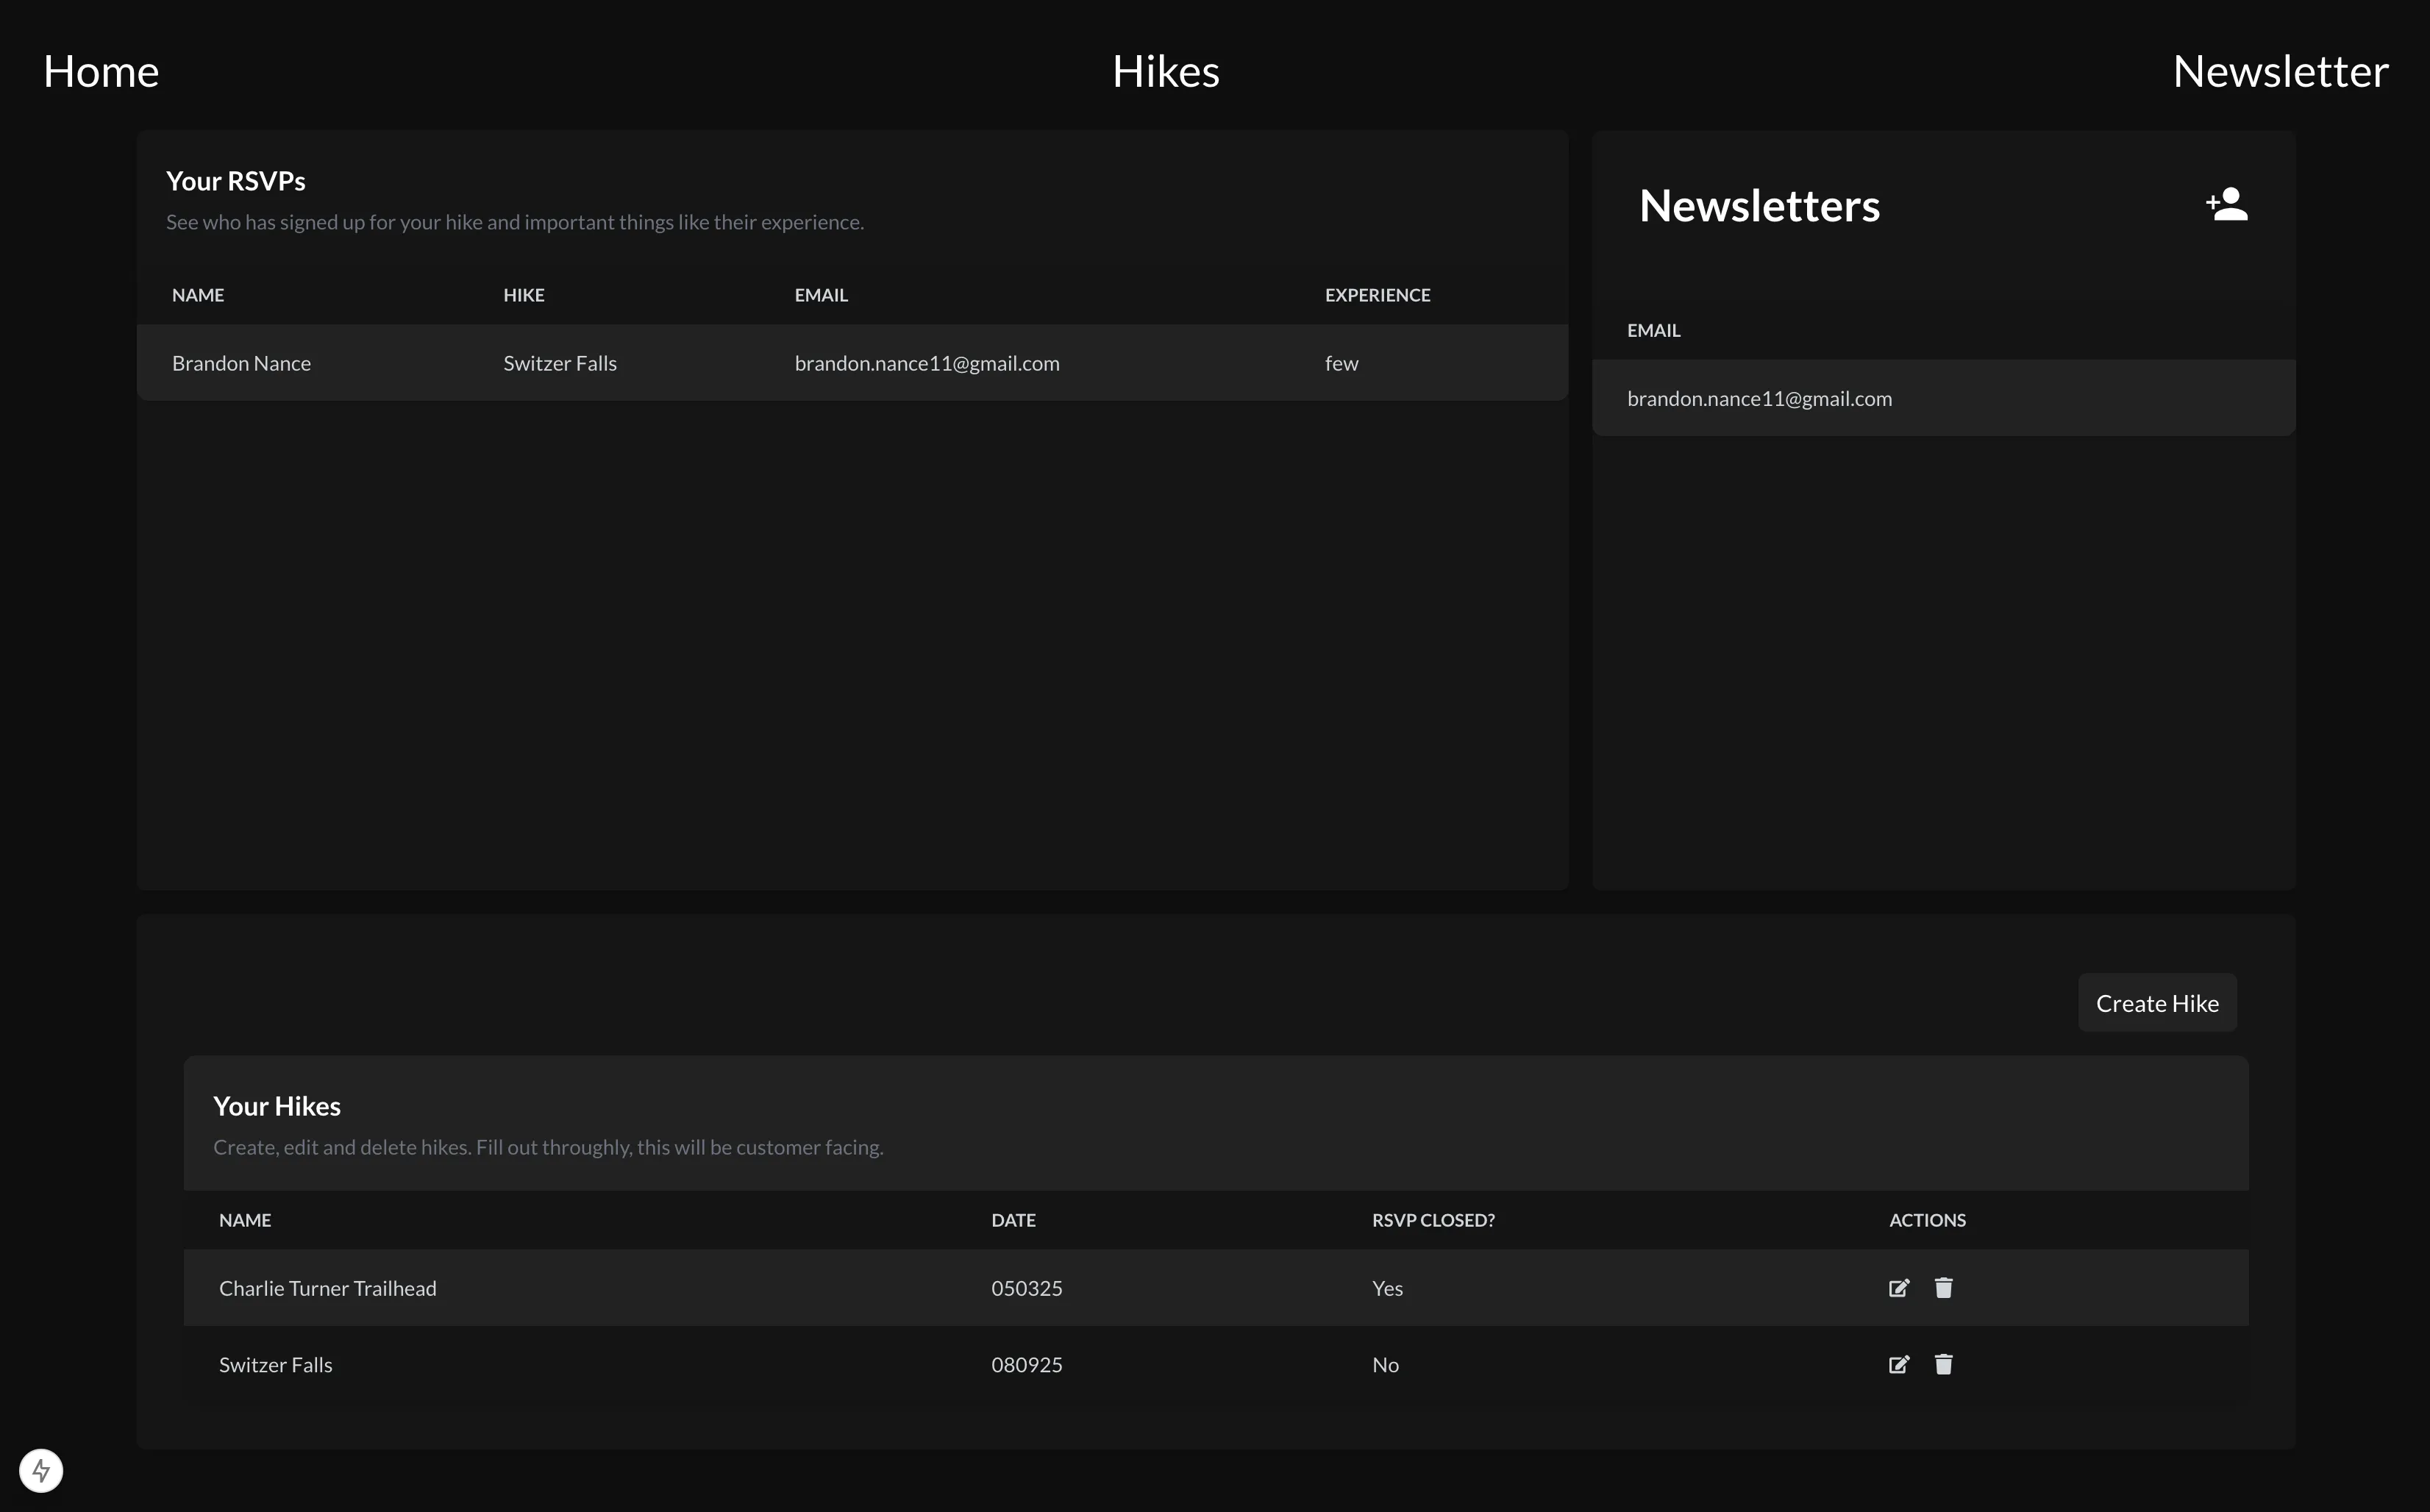This screenshot has width=2430, height=1512.
Task: Click the HIKE column header in RSVPs
Action: click(x=523, y=295)
